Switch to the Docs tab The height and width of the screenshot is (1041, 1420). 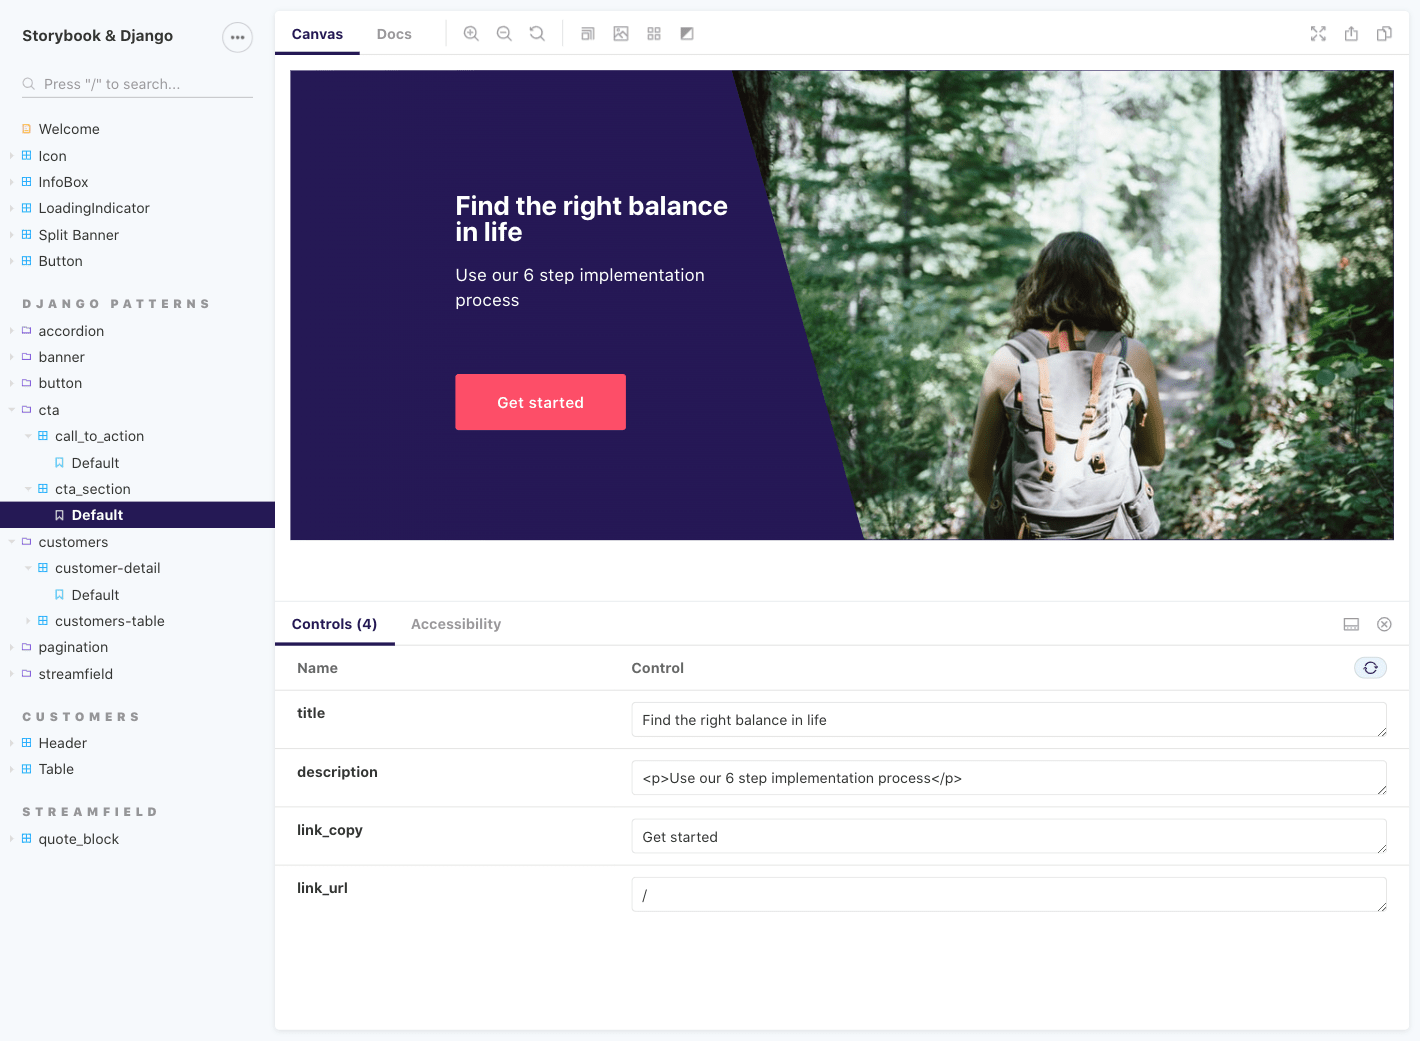pyautogui.click(x=394, y=34)
